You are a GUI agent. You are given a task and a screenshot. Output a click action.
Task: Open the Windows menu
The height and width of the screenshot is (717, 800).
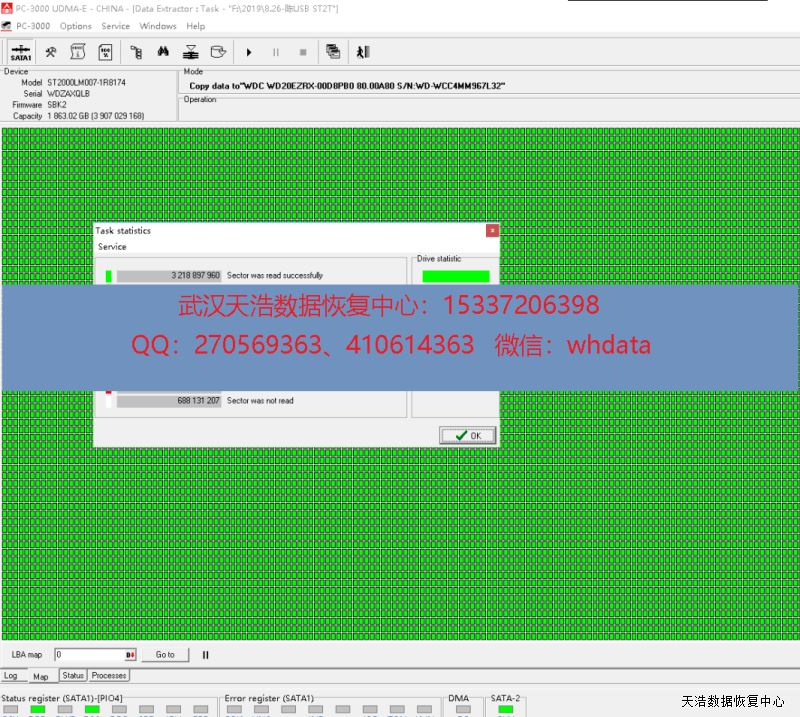(158, 26)
